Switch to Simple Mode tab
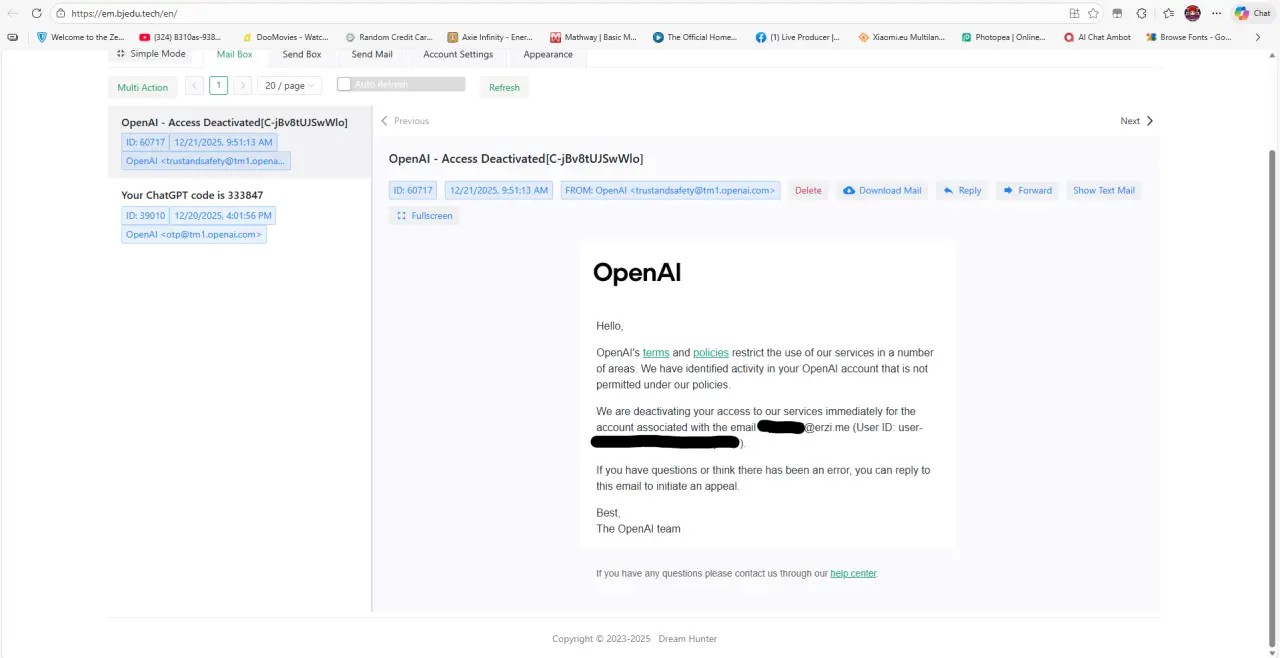Image resolution: width=1280 pixels, height=658 pixels. (151, 54)
